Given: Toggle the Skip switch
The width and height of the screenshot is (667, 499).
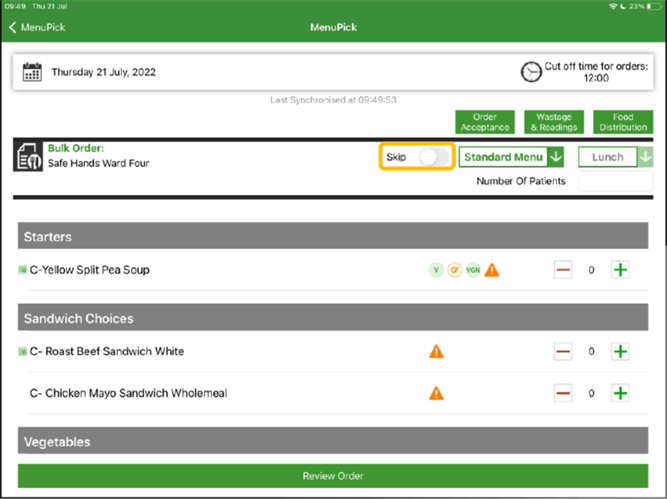Looking at the screenshot, I should (x=433, y=157).
